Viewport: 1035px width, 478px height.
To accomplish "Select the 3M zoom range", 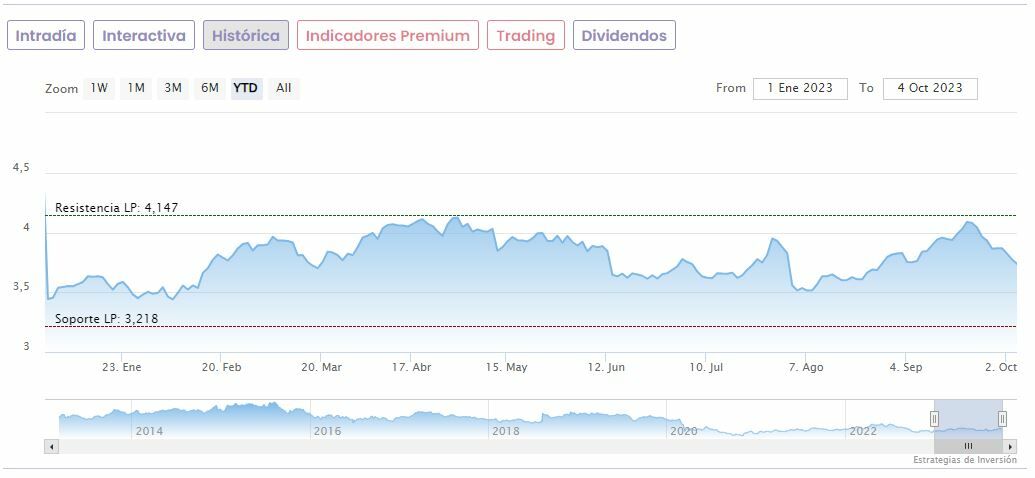I will point(173,88).
